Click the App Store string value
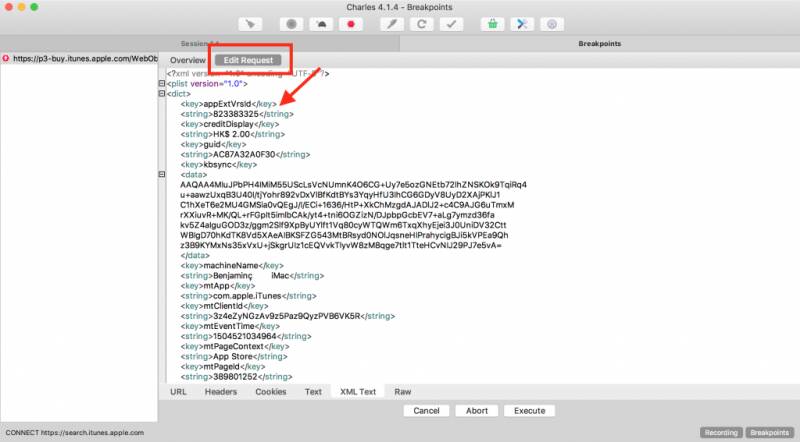Screen dimensions: 800x442 tap(233, 357)
